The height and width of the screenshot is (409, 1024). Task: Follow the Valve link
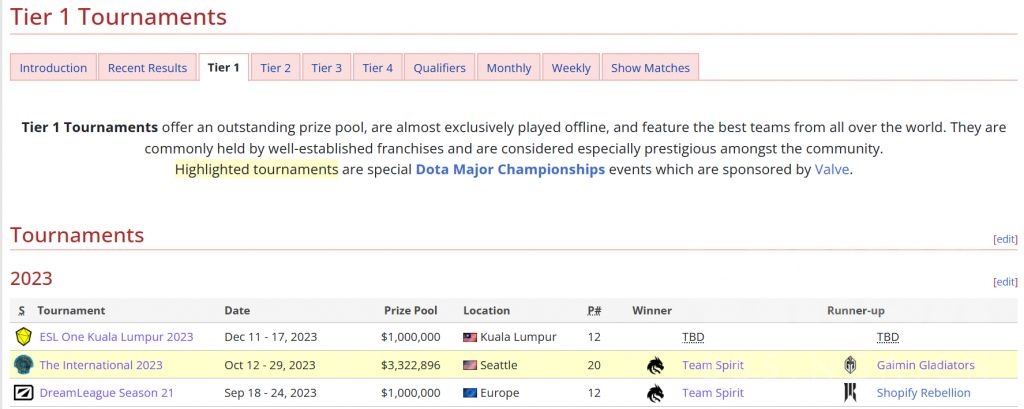point(832,169)
